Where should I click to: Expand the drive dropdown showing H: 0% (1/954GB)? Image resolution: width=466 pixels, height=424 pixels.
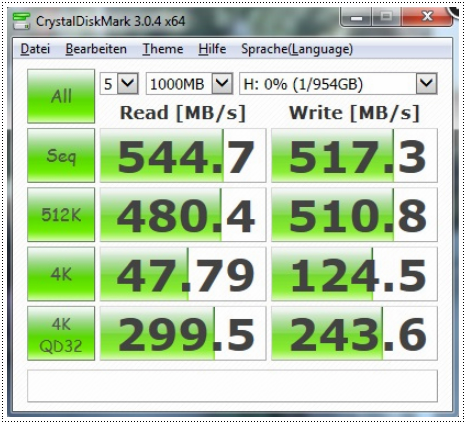(x=338, y=83)
